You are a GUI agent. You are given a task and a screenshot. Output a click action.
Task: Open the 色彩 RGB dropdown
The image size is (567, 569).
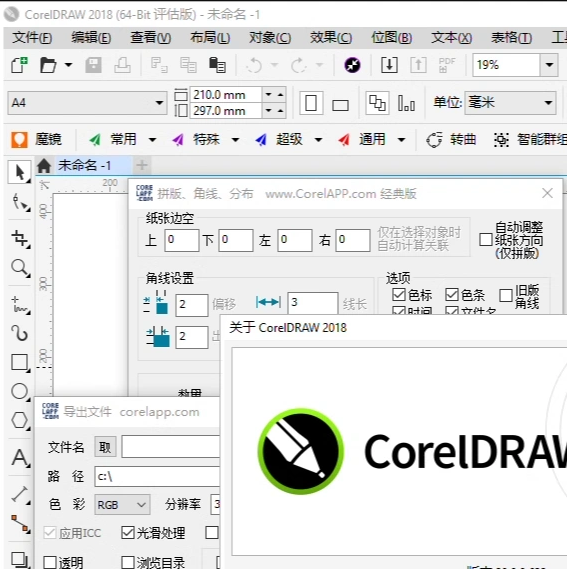coord(122,504)
